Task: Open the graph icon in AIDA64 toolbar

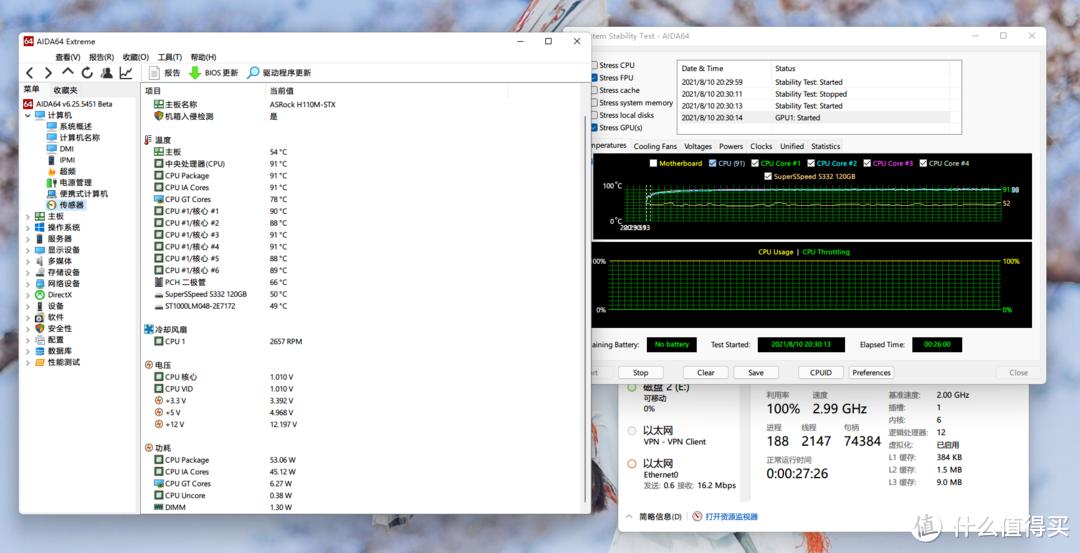Action: pyautogui.click(x=126, y=72)
